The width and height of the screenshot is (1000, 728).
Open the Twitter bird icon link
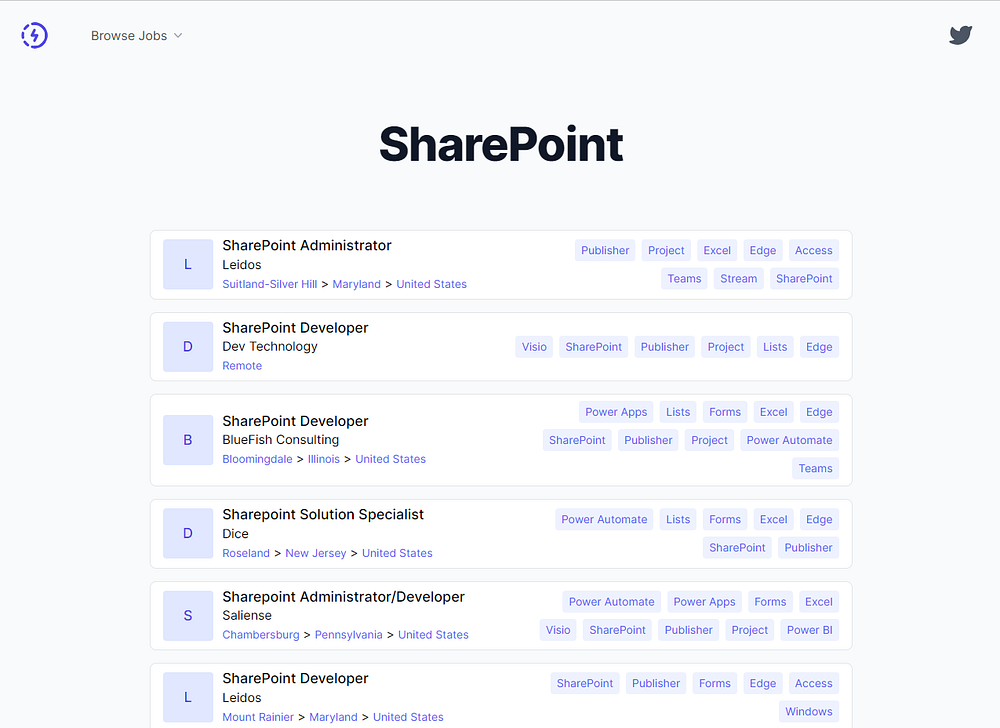pos(960,35)
